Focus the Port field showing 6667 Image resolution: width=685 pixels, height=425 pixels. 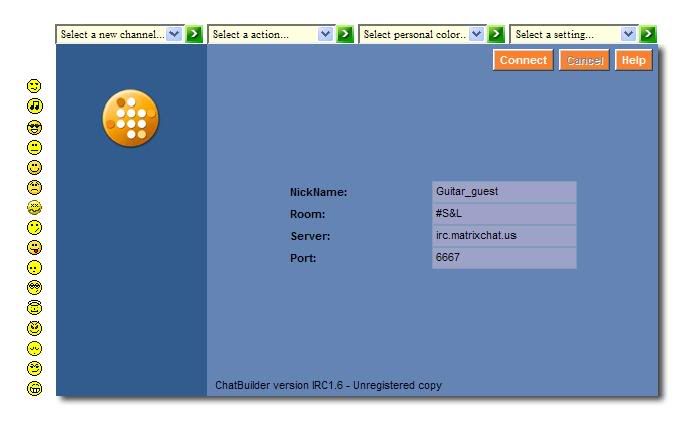[504, 258]
